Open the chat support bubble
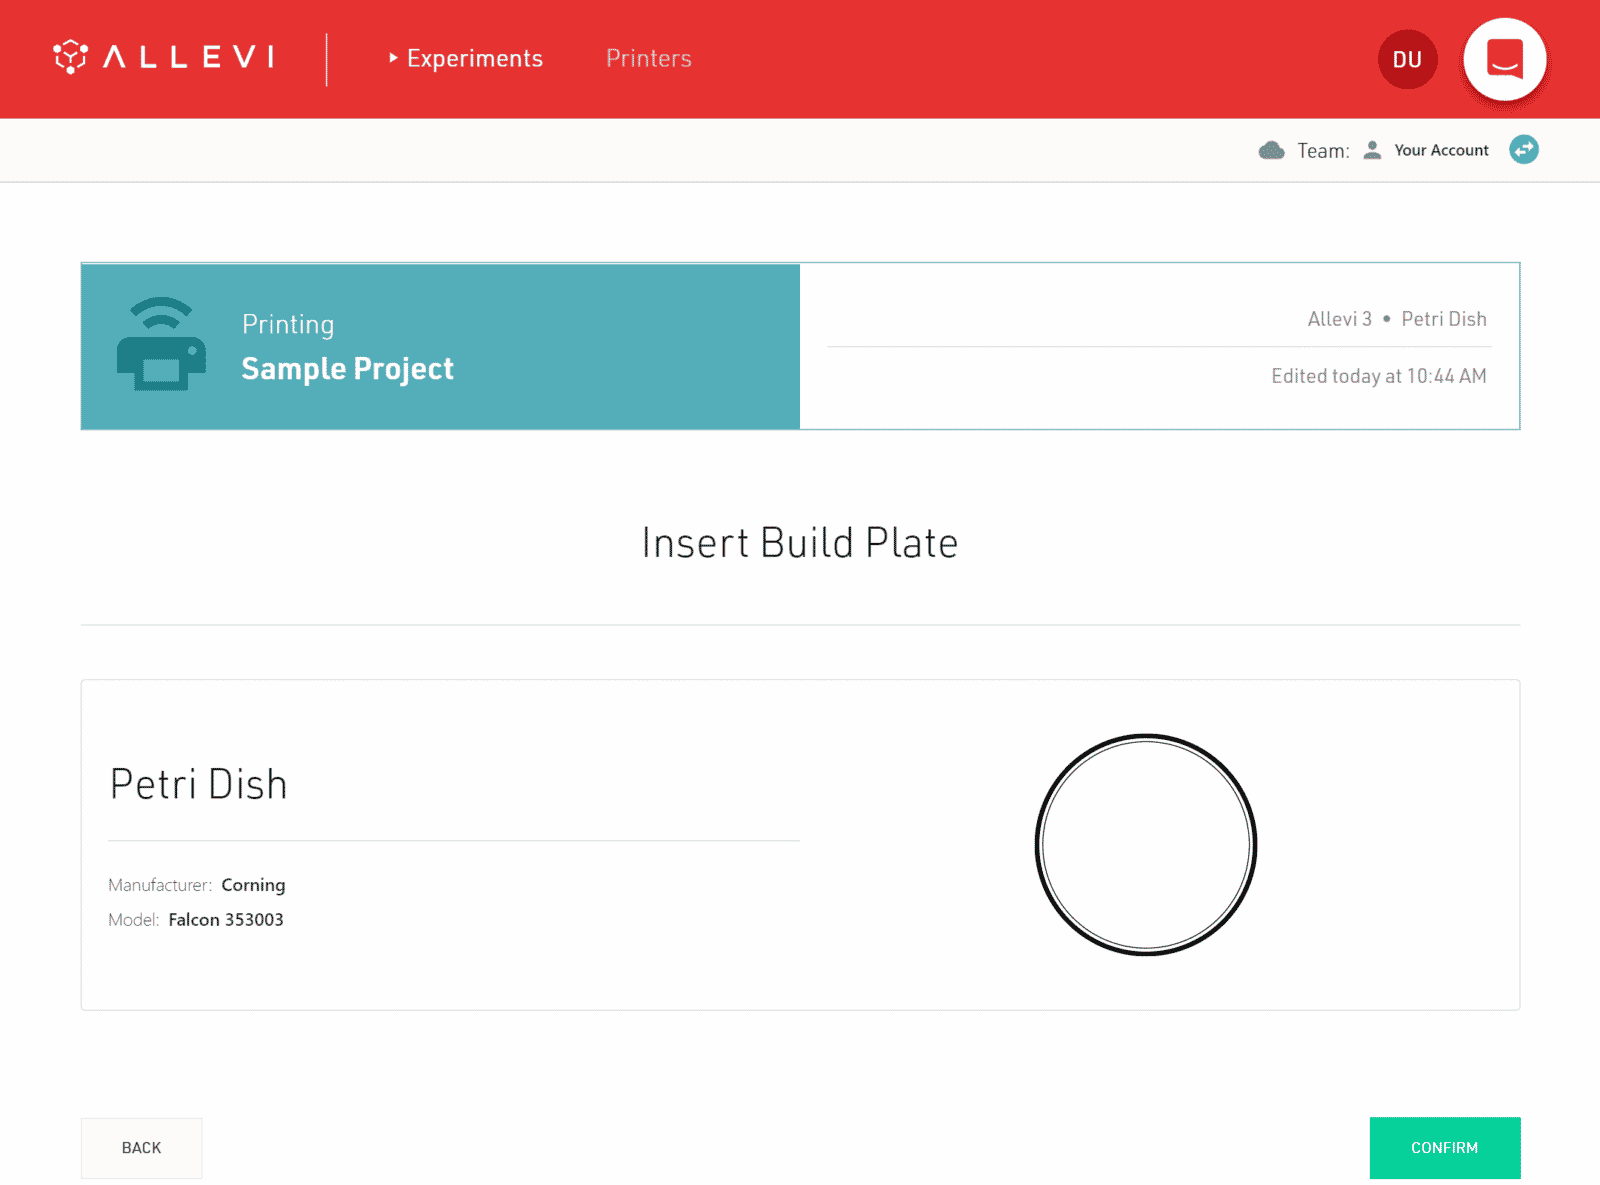 pos(1505,60)
